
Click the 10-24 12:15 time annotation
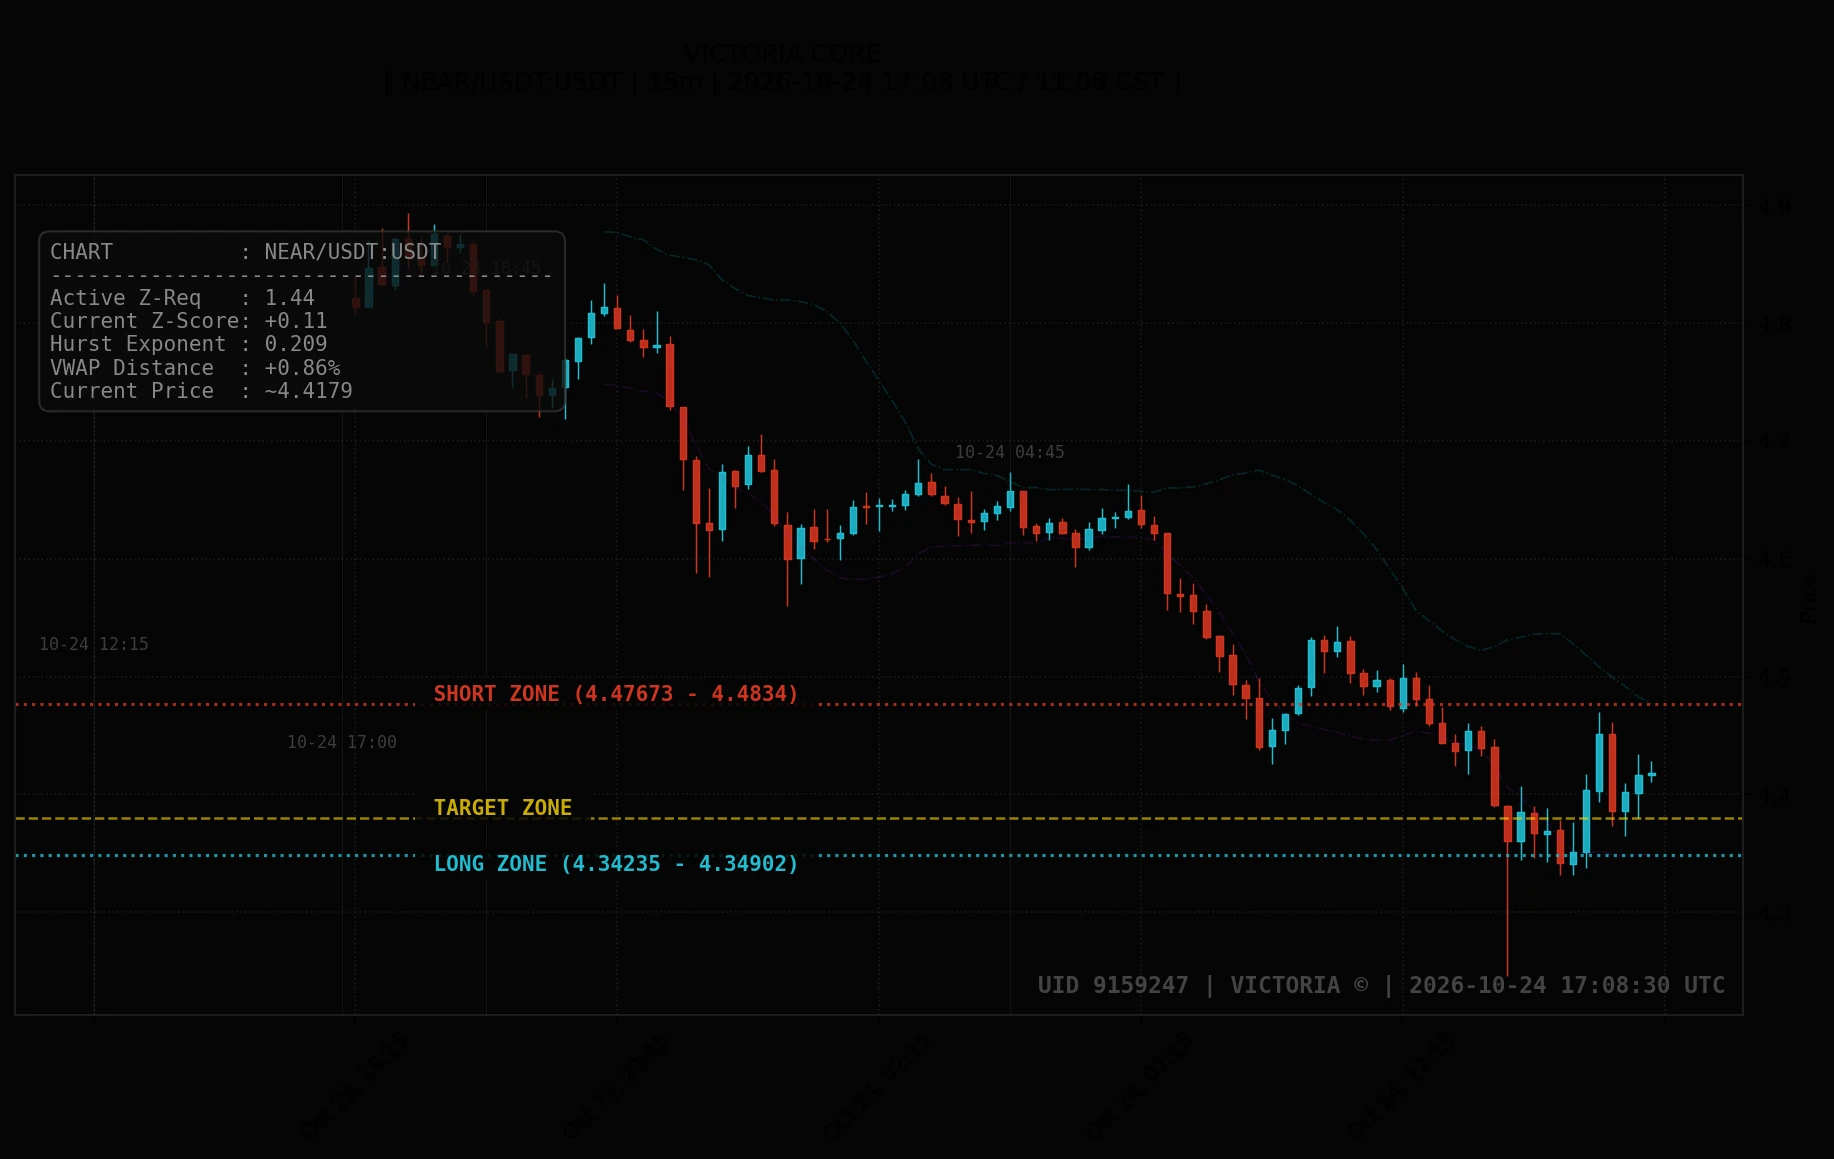tap(94, 644)
